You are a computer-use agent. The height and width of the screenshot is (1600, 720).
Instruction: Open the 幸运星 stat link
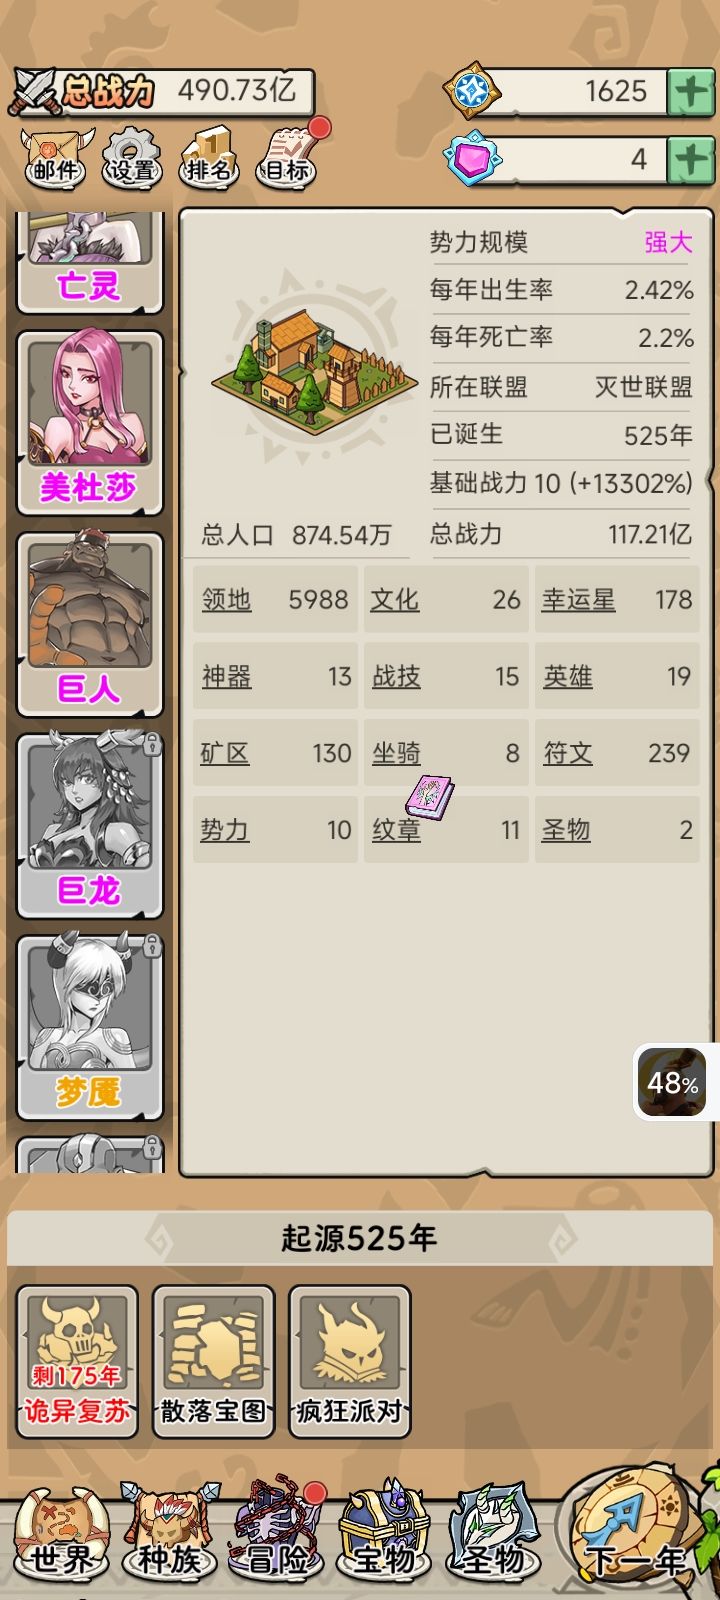pos(578,600)
